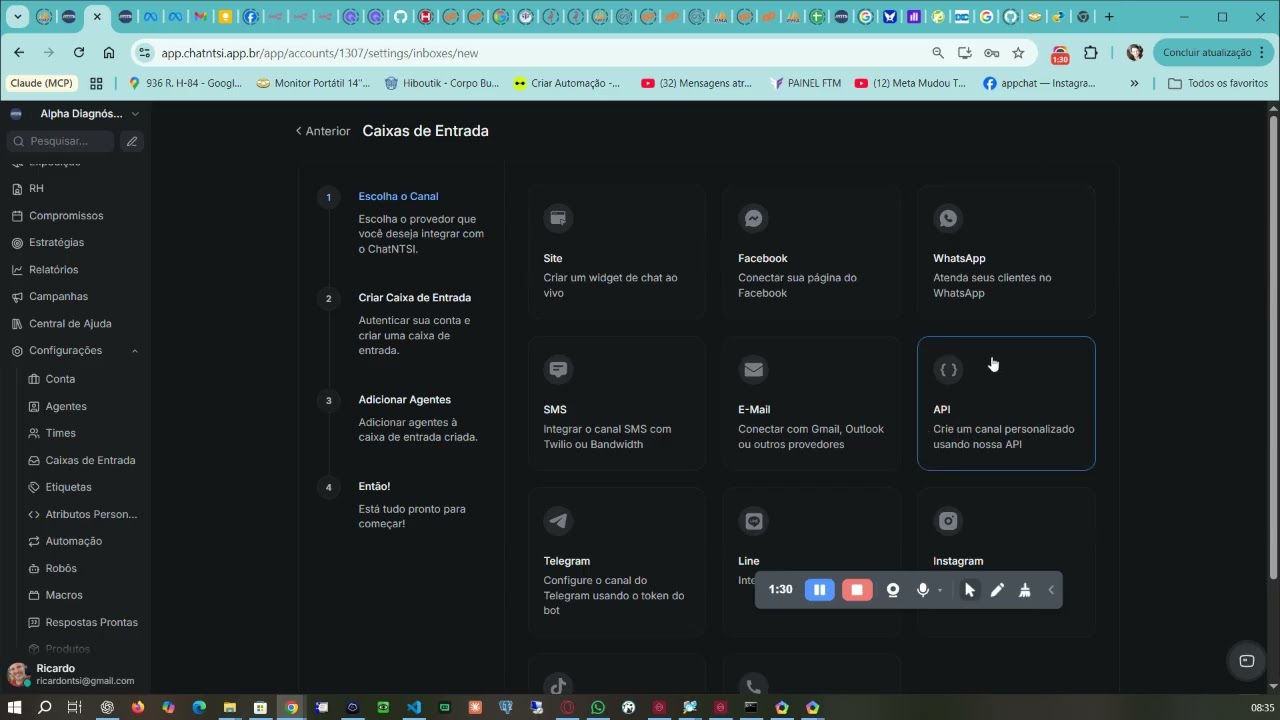Open the browser extensions puzzle icon
This screenshot has height=720, width=1280.
tap(1091, 53)
